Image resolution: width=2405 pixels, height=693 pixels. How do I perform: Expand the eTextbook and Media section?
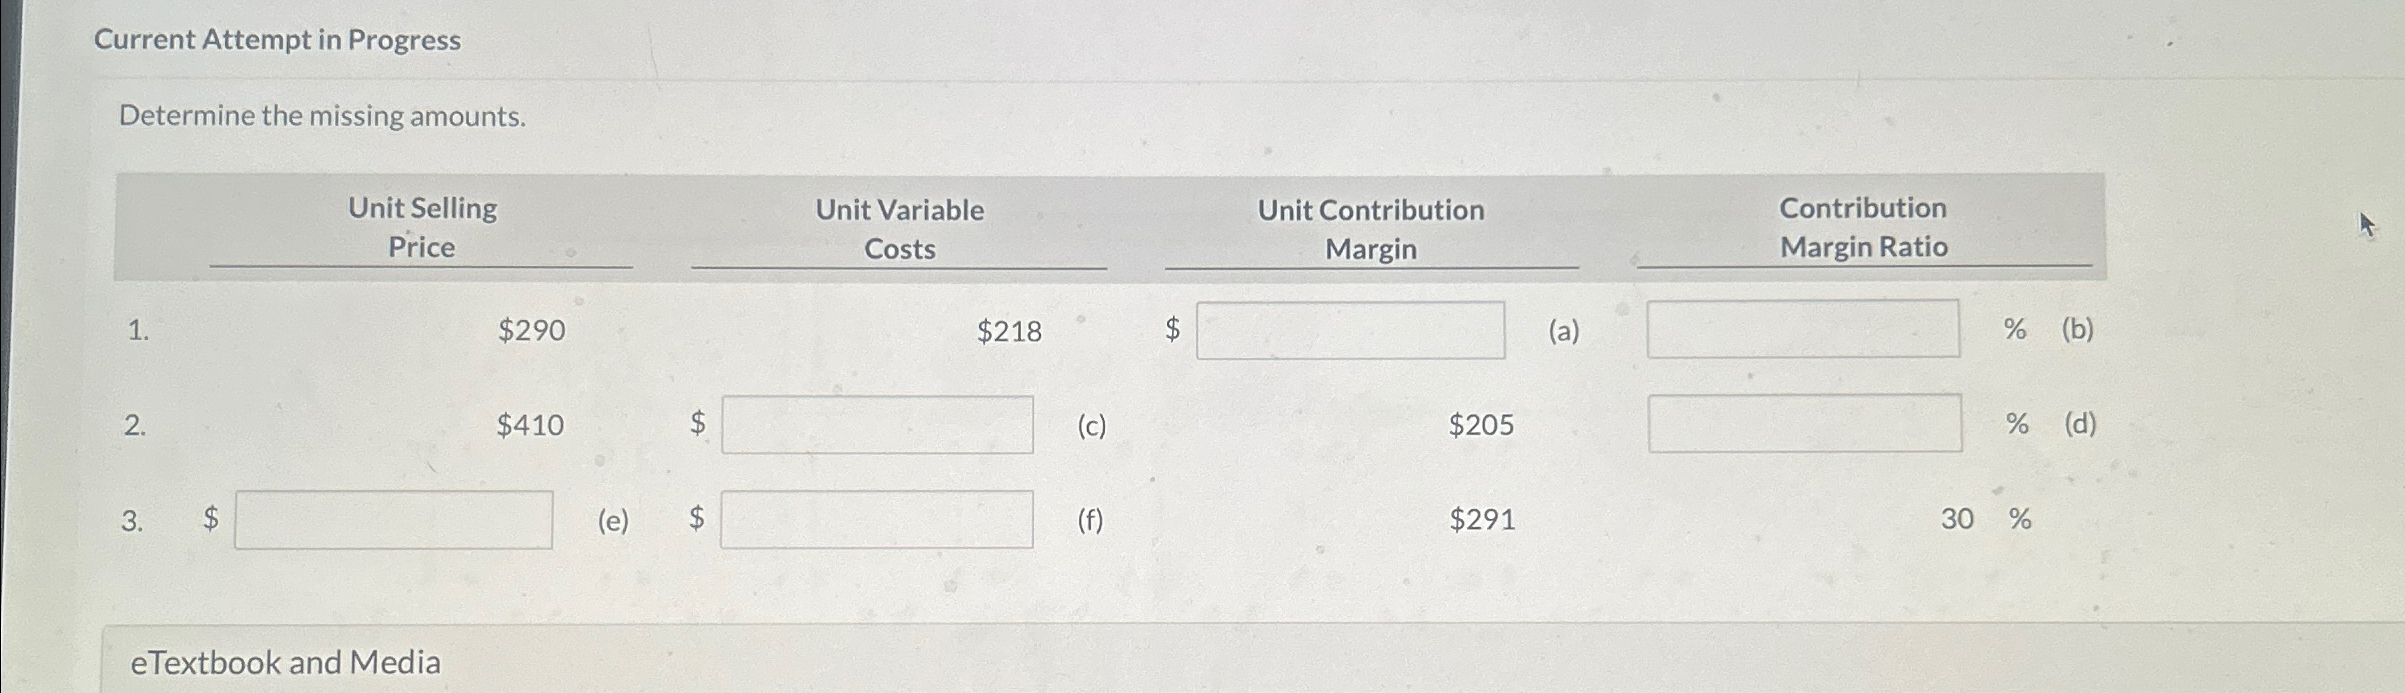tap(286, 663)
